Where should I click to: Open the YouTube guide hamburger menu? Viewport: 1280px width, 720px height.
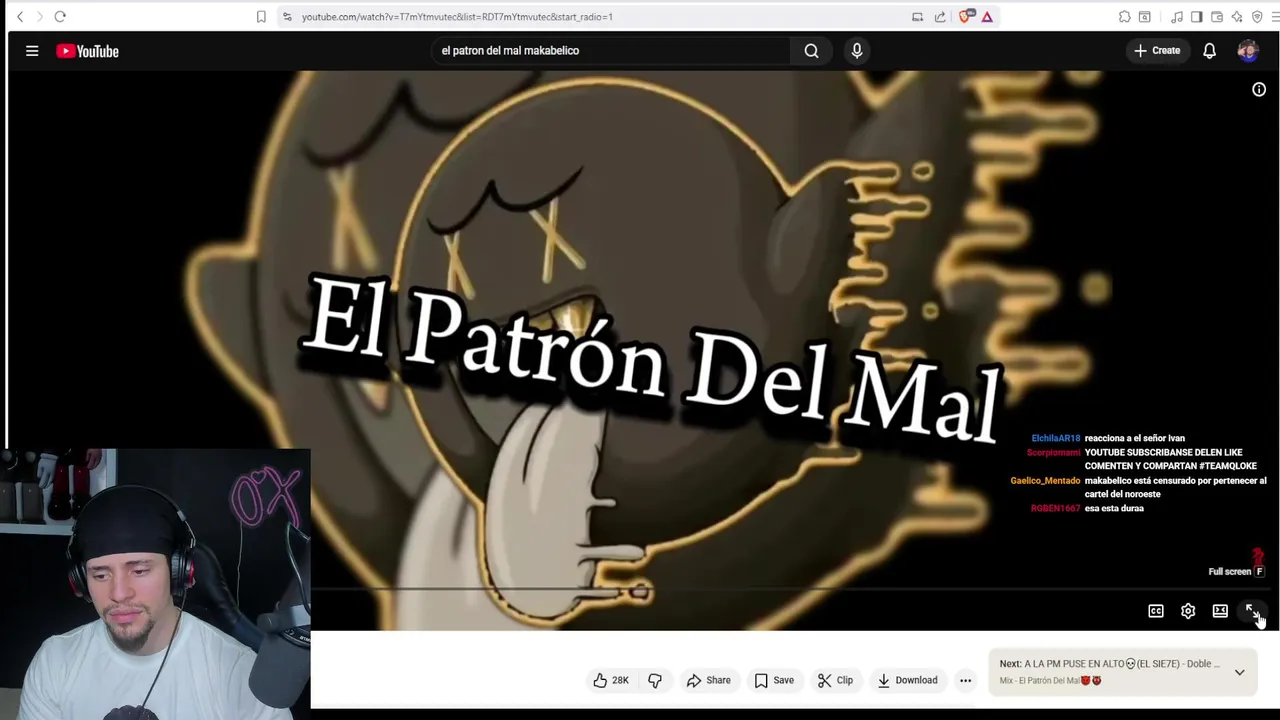click(x=32, y=51)
